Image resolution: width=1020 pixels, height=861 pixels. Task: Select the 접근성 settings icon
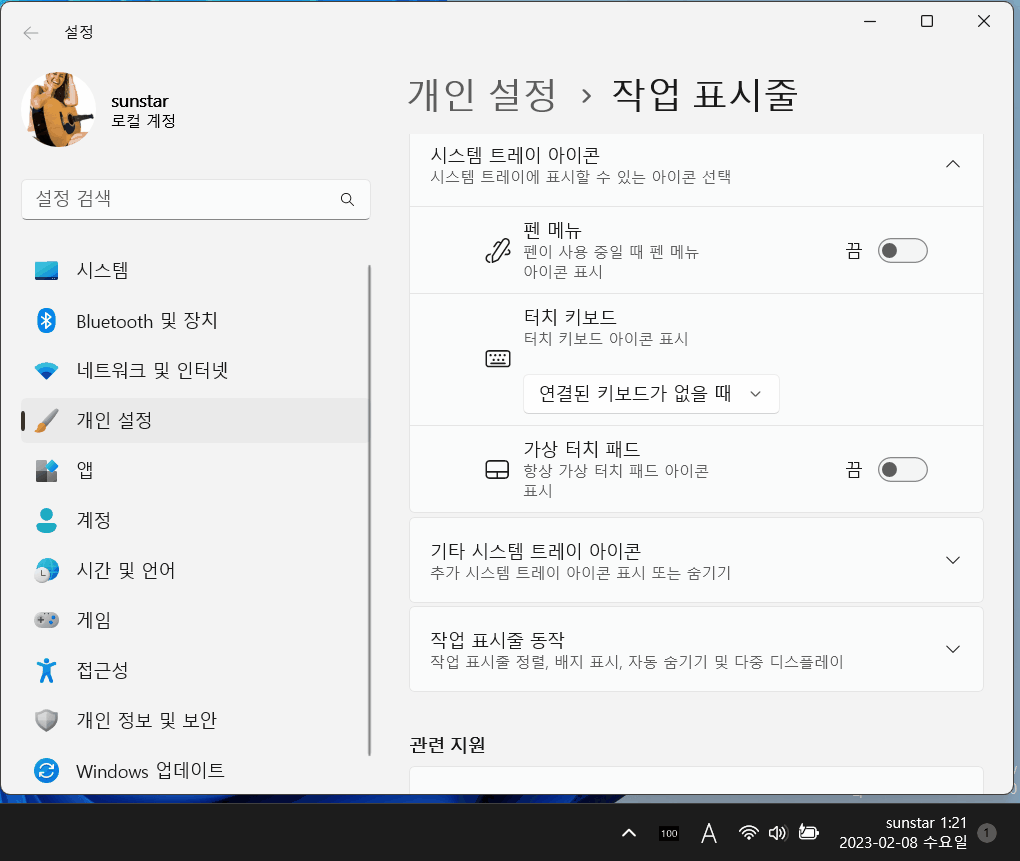(46, 670)
